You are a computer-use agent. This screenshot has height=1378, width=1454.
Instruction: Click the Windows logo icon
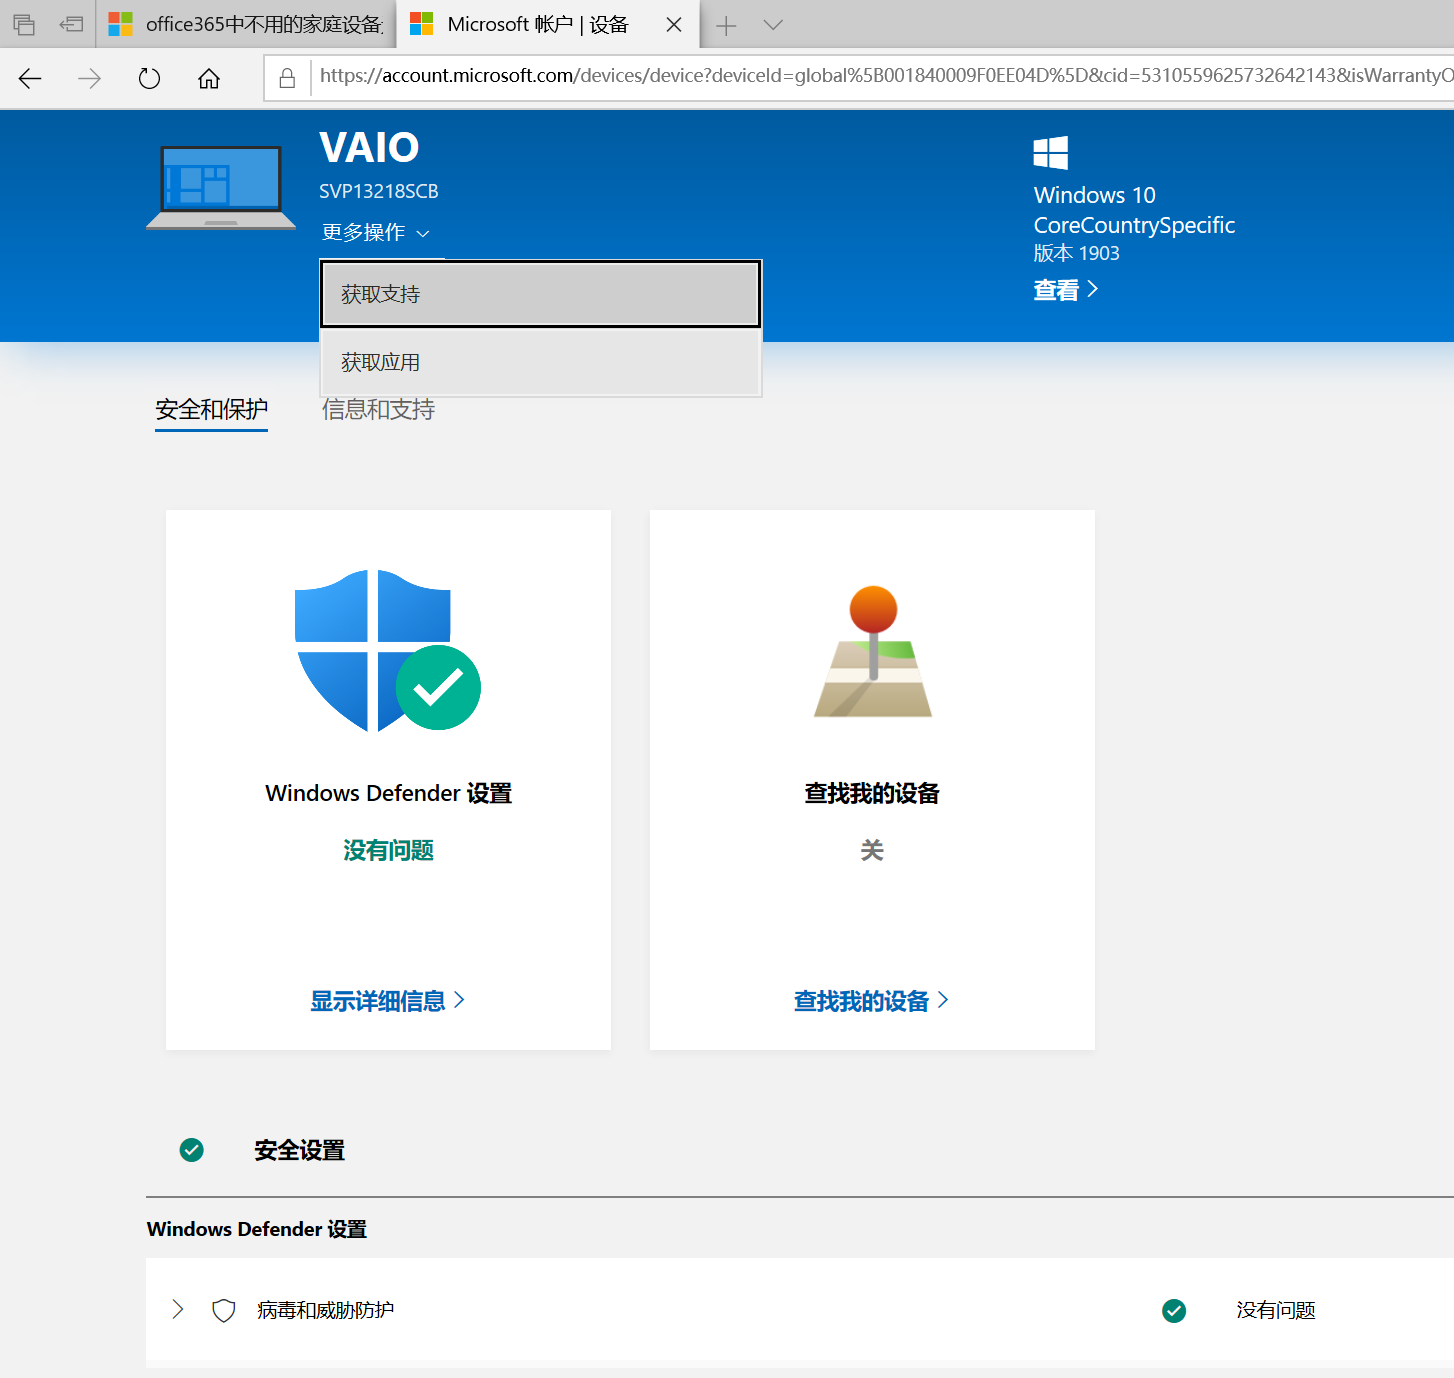point(1051,153)
